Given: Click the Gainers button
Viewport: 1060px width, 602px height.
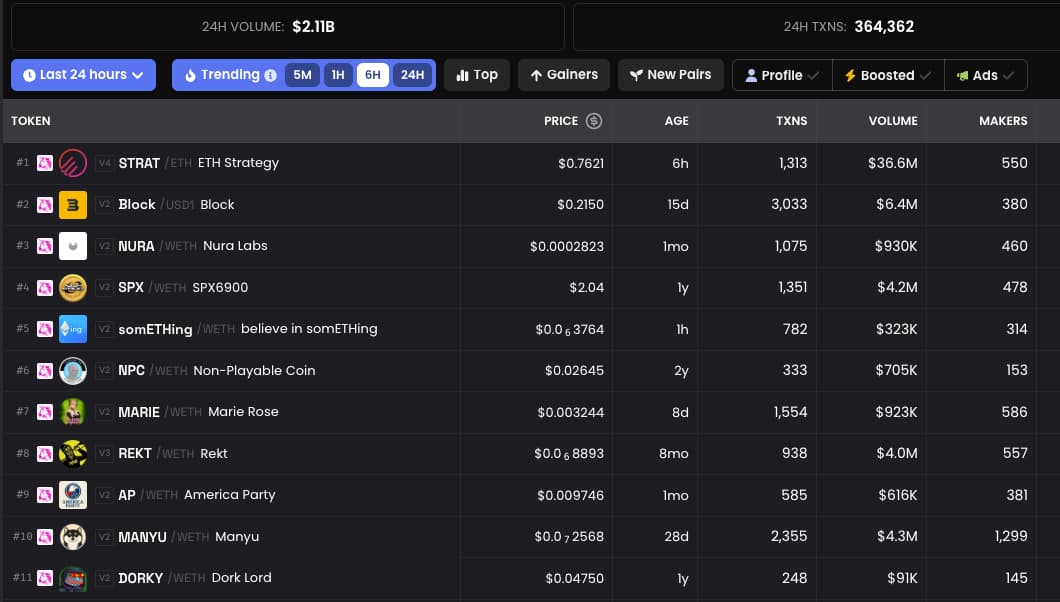Looking at the screenshot, I should (x=564, y=75).
